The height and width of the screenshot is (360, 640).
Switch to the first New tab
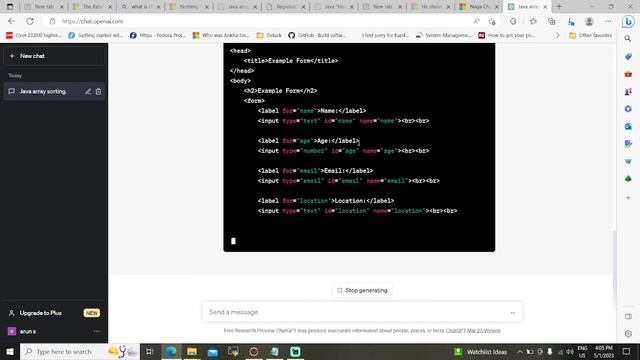(x=44, y=7)
